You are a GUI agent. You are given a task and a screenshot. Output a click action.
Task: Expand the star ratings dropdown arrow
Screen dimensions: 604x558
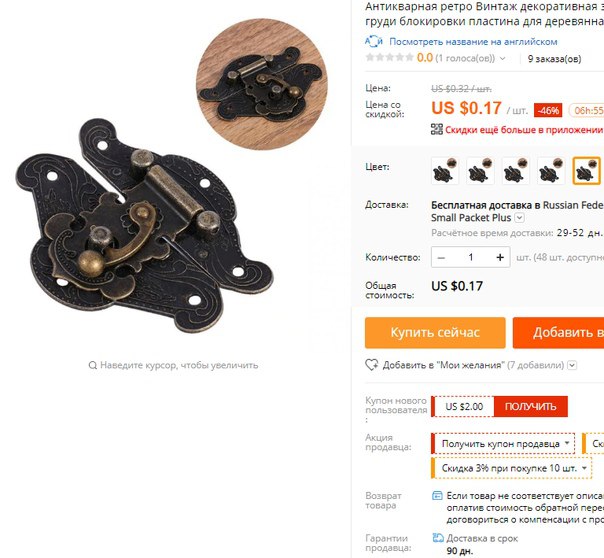click(x=502, y=59)
